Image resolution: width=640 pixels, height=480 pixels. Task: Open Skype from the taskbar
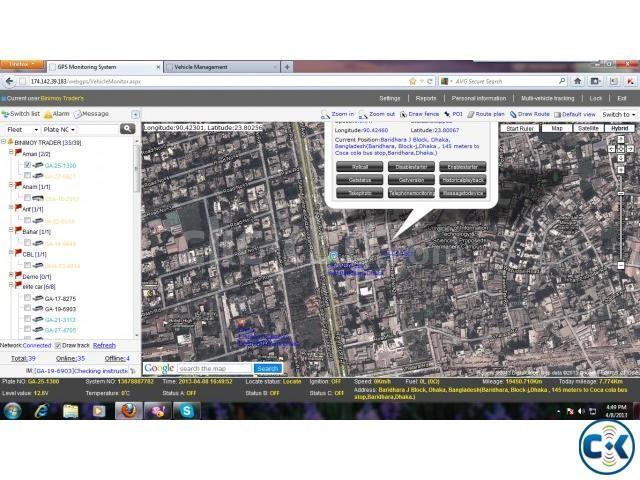(x=185, y=410)
